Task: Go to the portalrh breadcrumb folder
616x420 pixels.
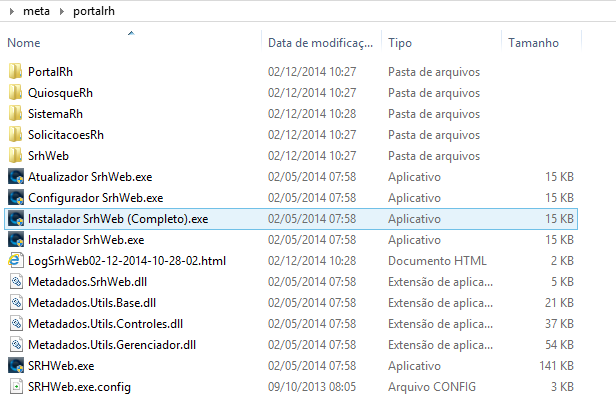Action: pos(94,11)
